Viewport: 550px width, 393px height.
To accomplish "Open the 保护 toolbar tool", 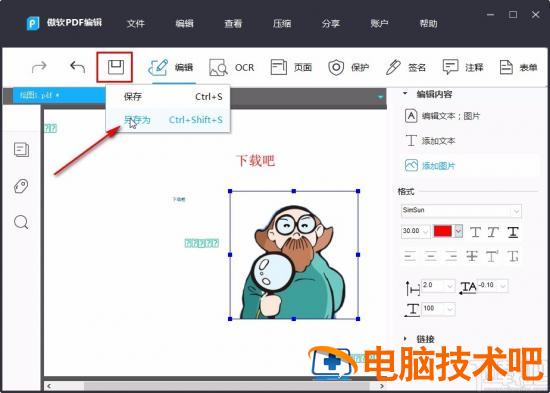I will pyautogui.click(x=349, y=67).
